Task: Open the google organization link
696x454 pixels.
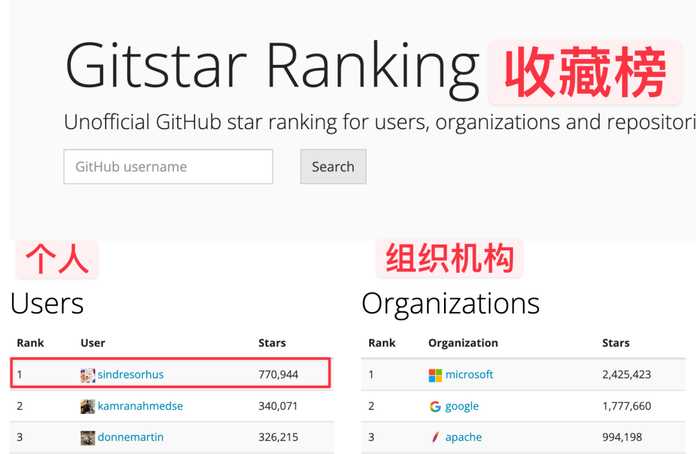Action: click(462, 407)
